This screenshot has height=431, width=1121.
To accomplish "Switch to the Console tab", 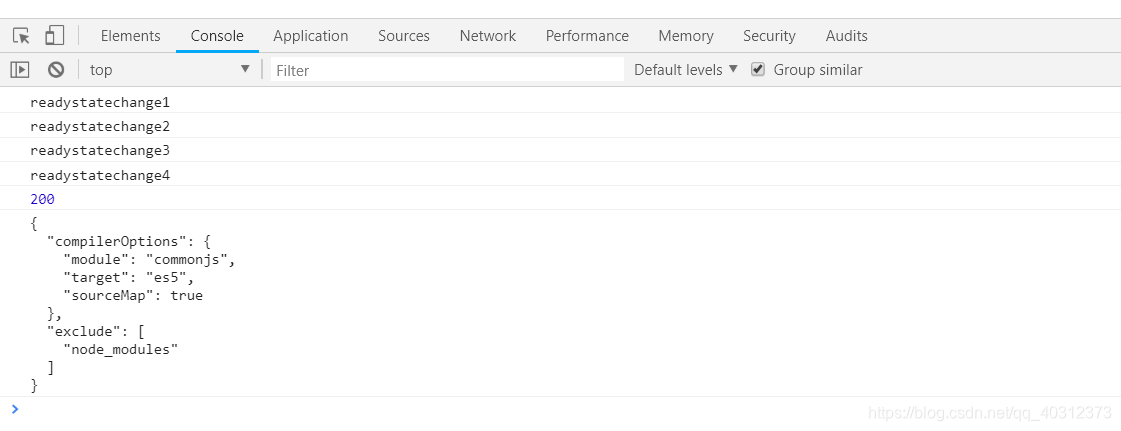I will 217,36.
